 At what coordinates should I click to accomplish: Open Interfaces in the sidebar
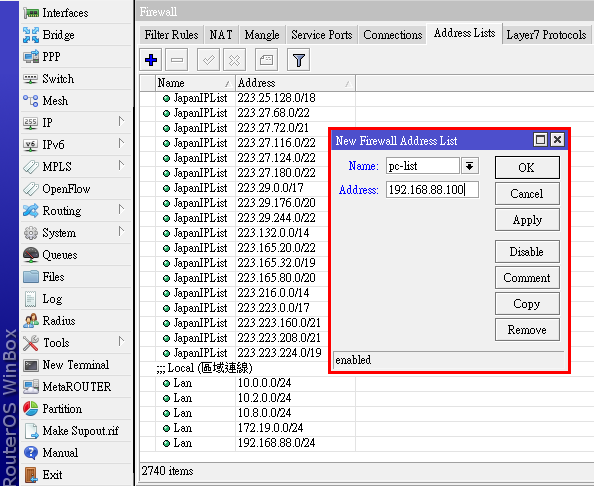click(76, 13)
